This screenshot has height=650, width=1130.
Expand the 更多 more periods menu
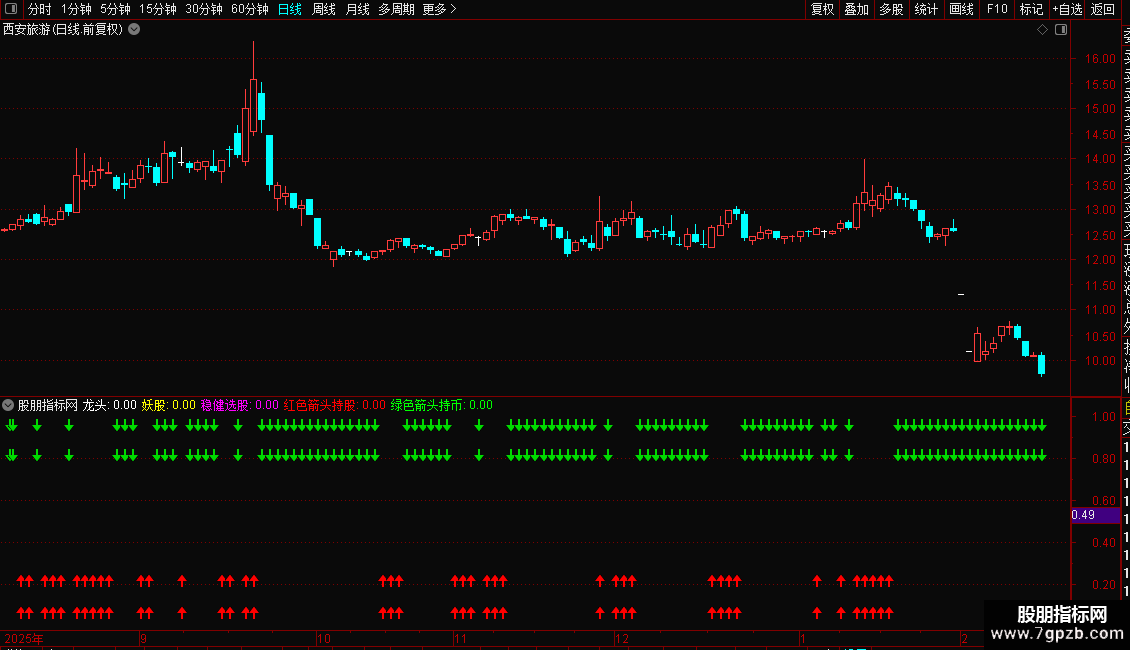click(x=440, y=9)
